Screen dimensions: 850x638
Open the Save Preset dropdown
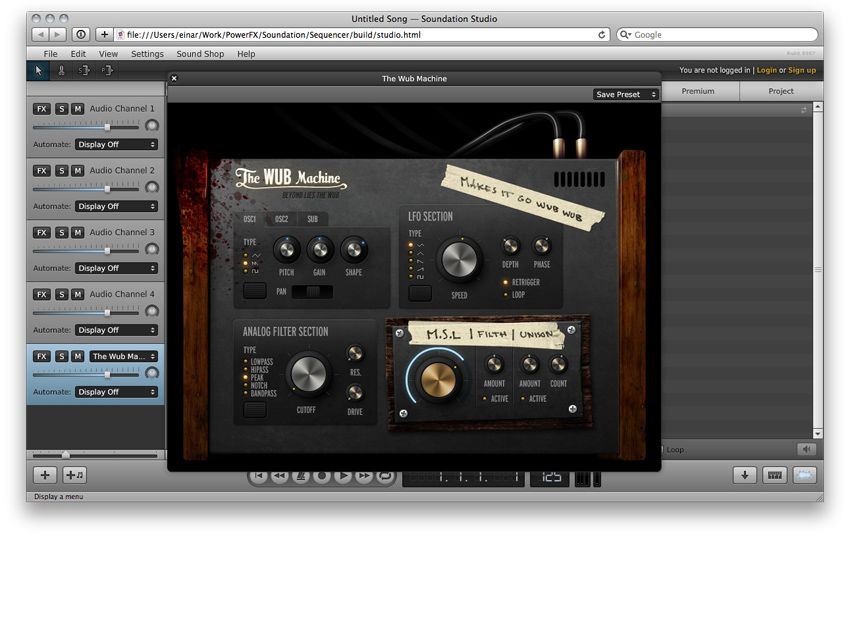626,94
